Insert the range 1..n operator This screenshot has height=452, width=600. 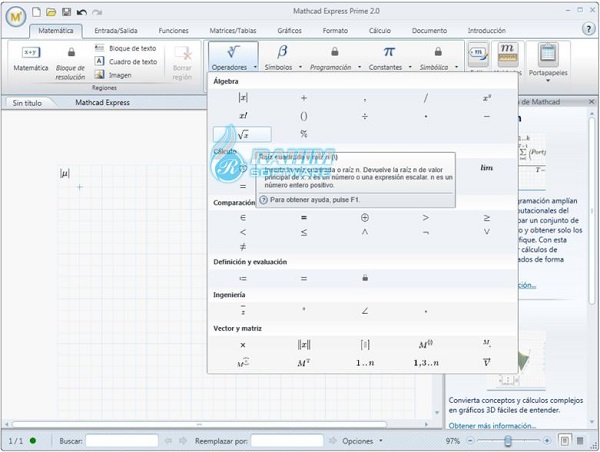(x=365, y=362)
